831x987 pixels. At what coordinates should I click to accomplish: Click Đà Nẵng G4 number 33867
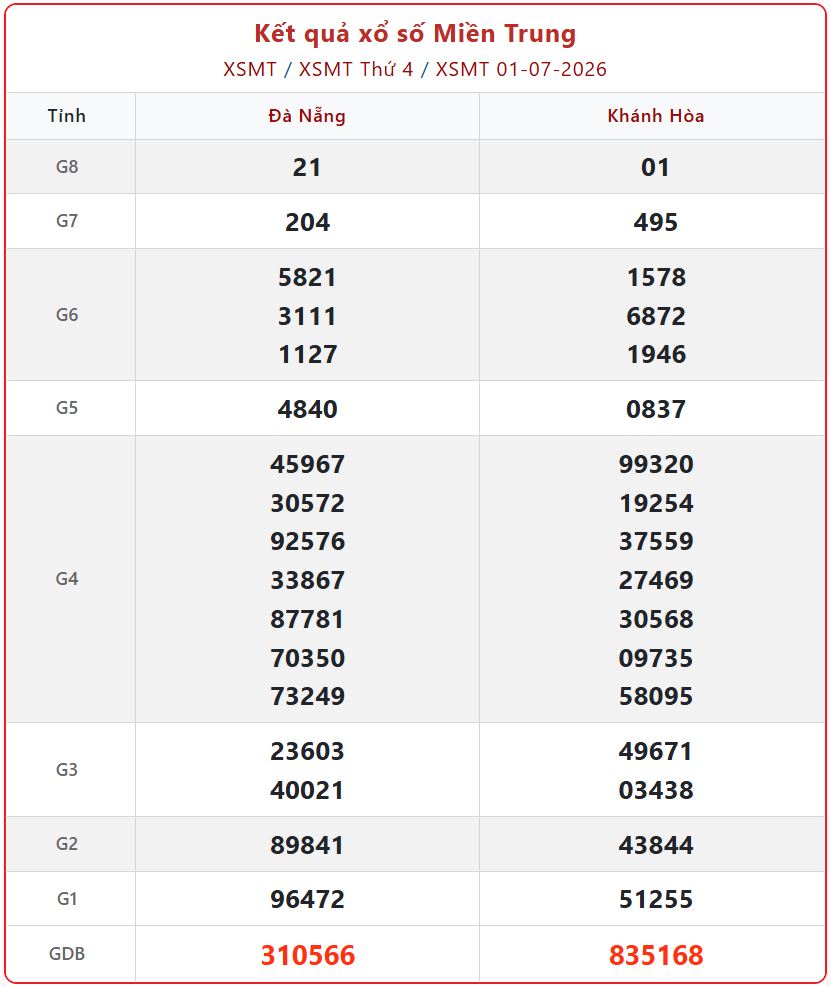[x=307, y=580]
